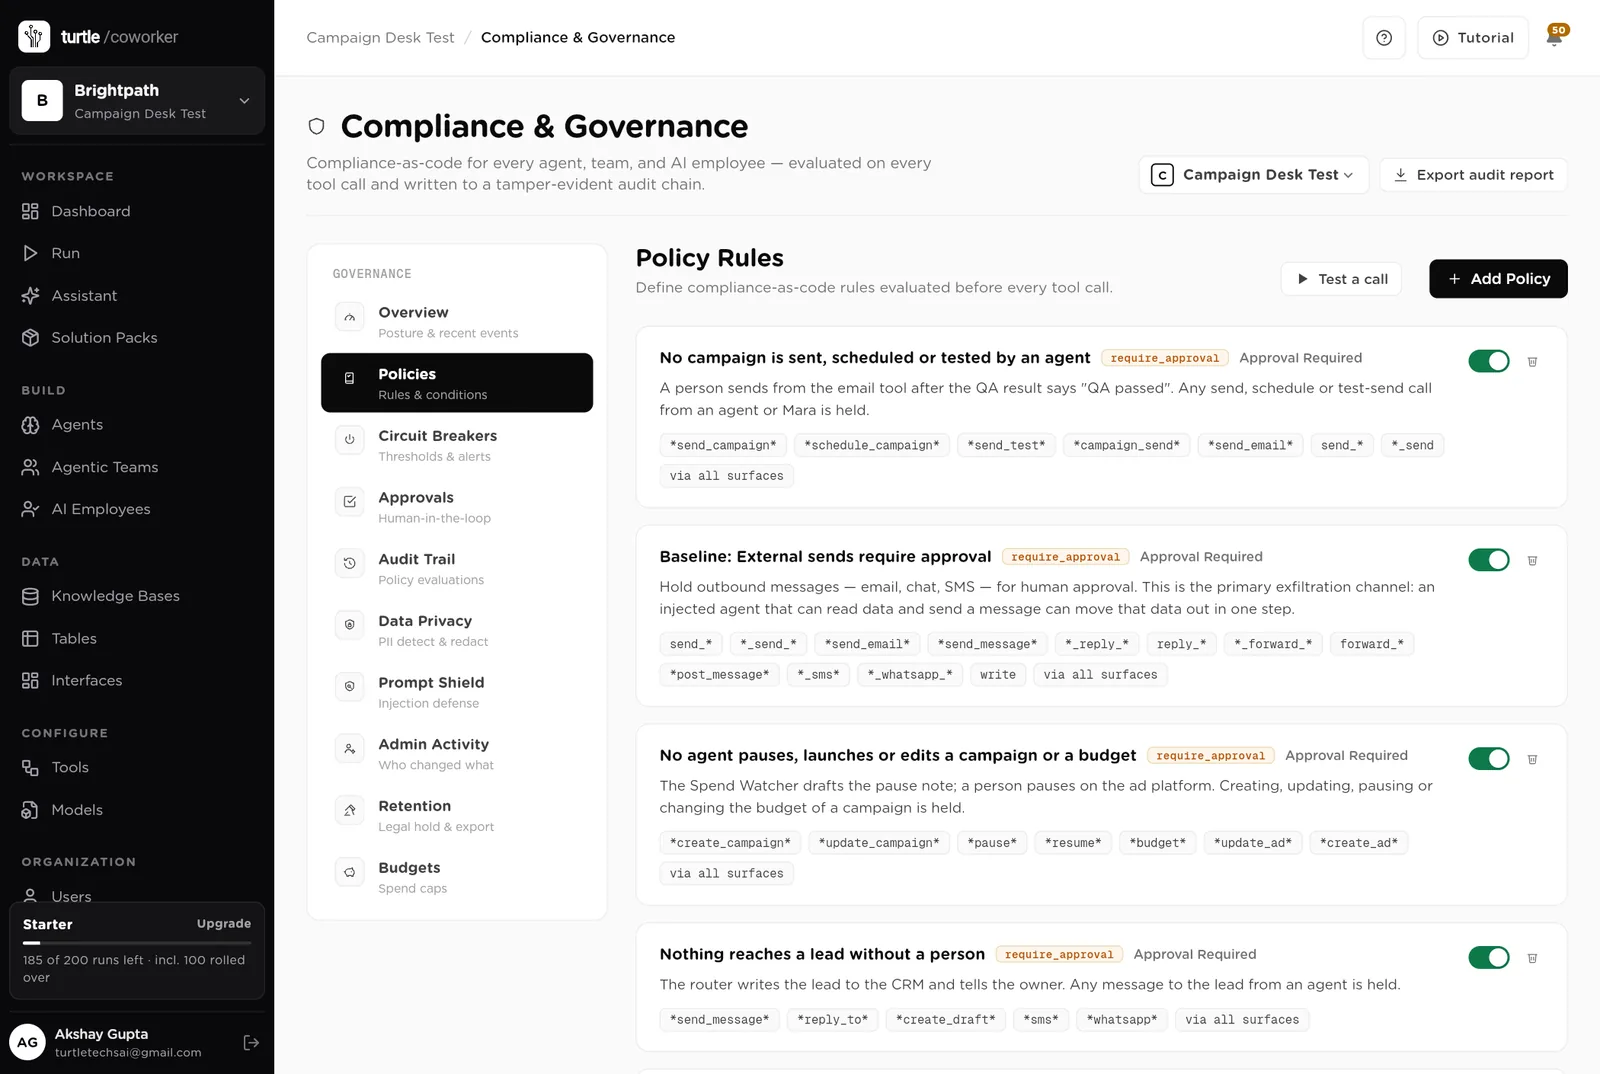Open the help question mark icon
This screenshot has width=1600, height=1074.
1384,38
